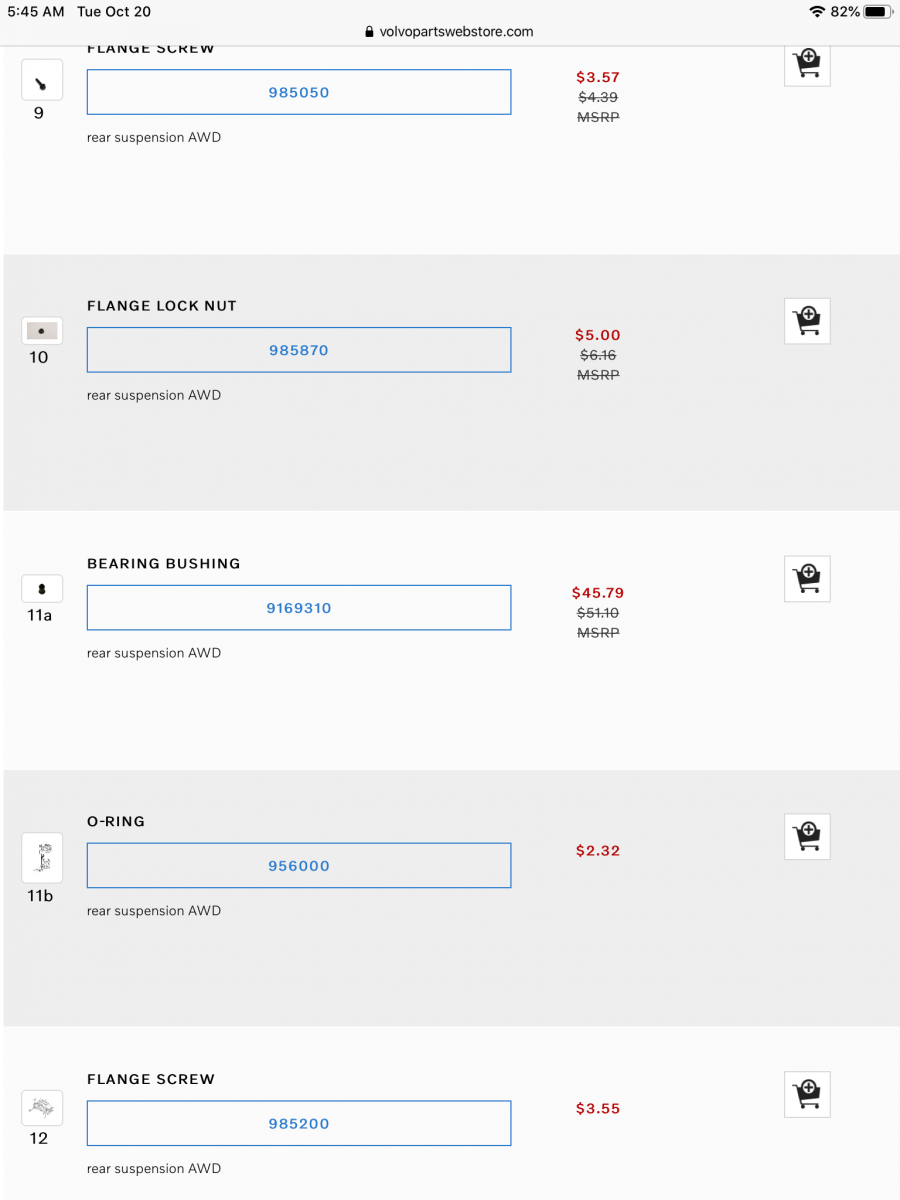Add Bearing Bushing to cart
Image resolution: width=900 pixels, height=1200 pixels.
(x=807, y=579)
